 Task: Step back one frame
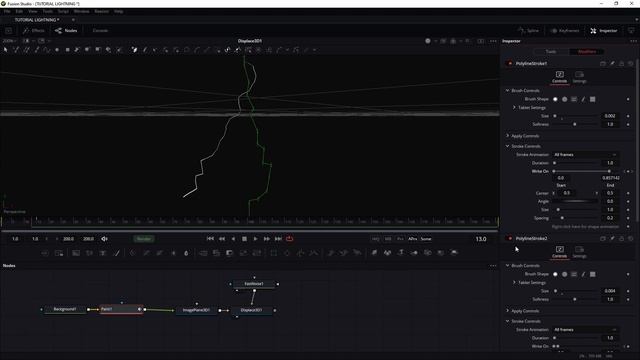(222, 239)
